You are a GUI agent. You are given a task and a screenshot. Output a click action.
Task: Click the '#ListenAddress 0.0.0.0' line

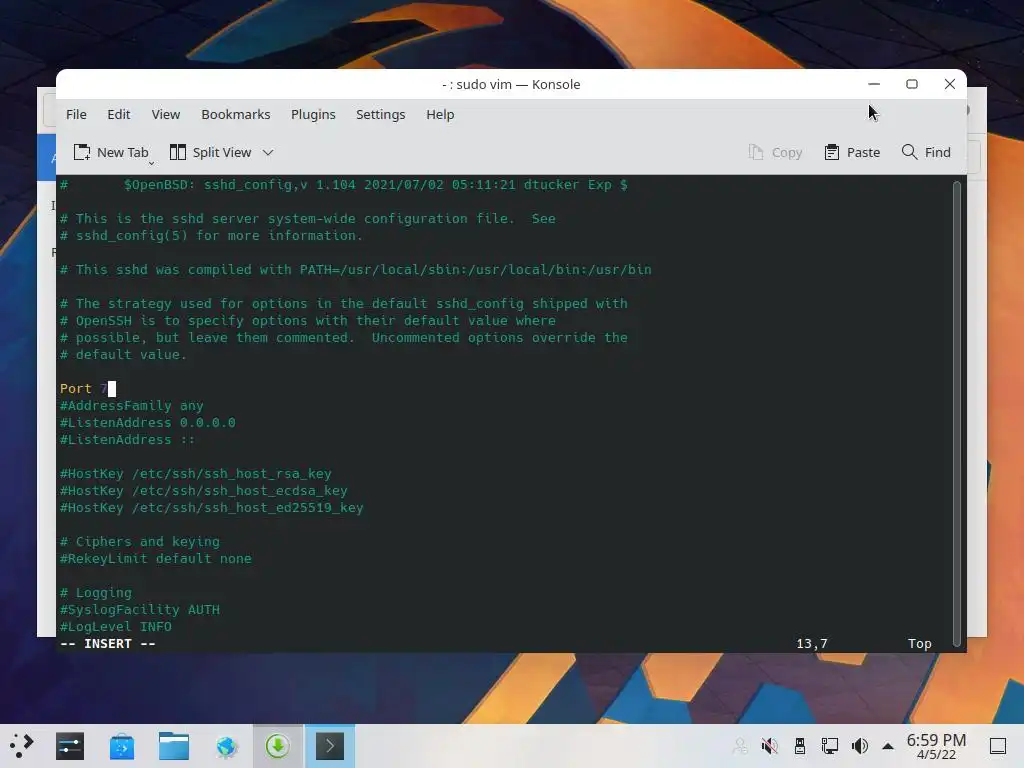[x=148, y=423]
